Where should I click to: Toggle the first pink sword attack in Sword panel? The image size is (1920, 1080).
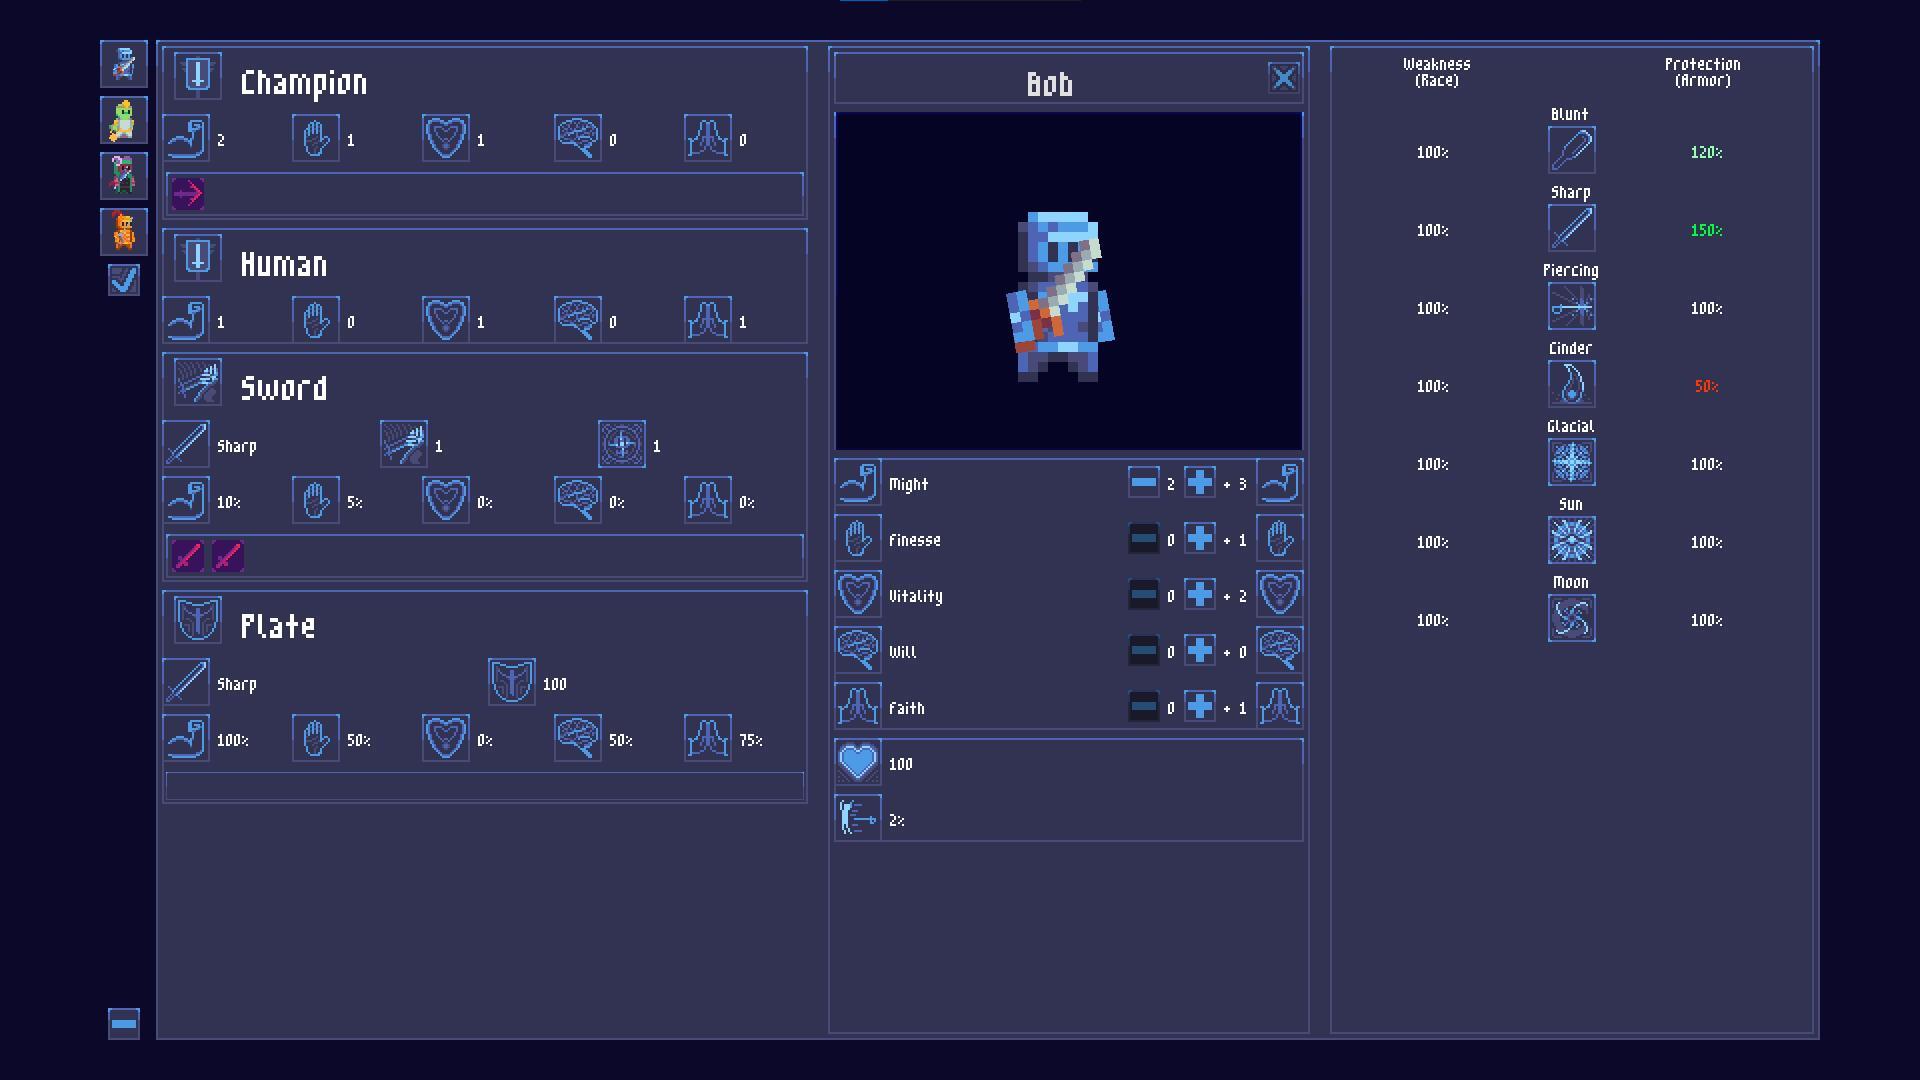point(186,556)
